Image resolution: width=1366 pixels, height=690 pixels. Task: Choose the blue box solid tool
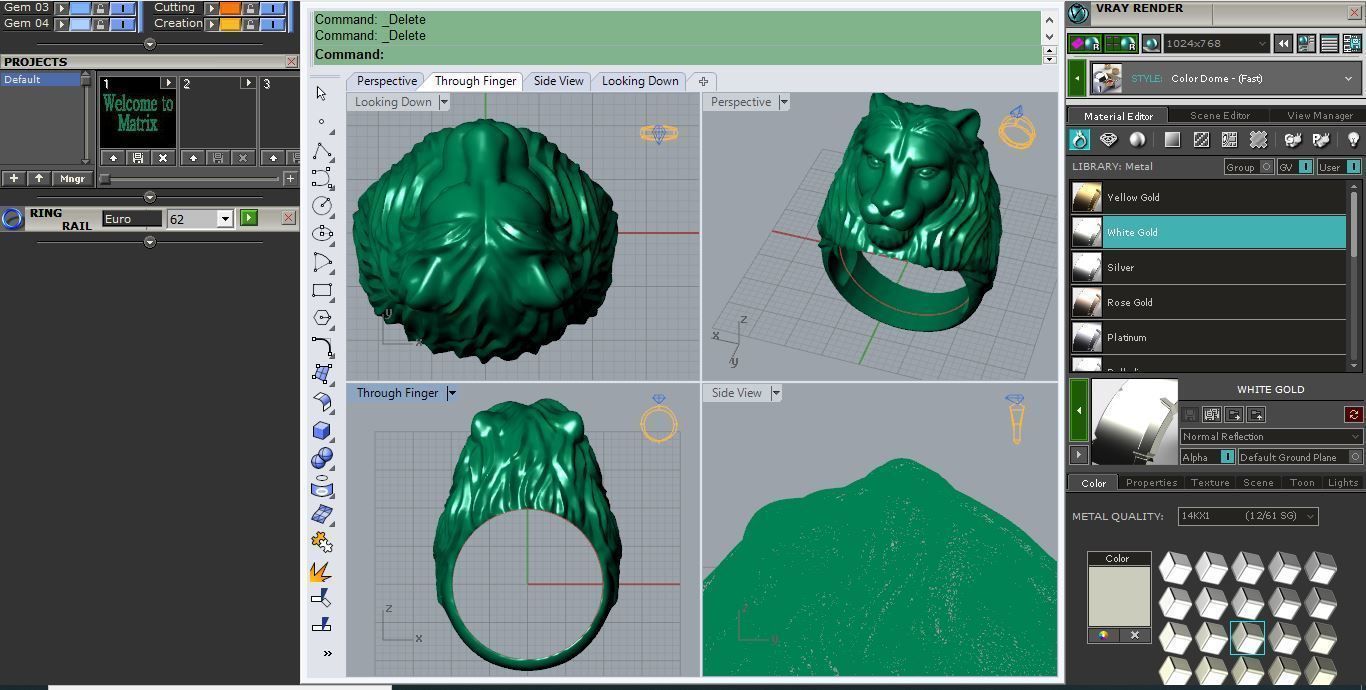322,430
